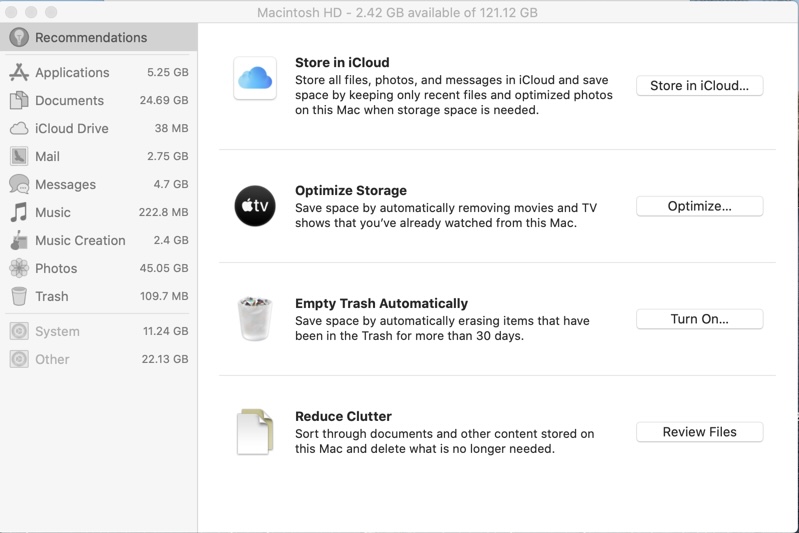Click the Macintosh HD window title
Image resolution: width=799 pixels, height=533 pixels.
(397, 13)
